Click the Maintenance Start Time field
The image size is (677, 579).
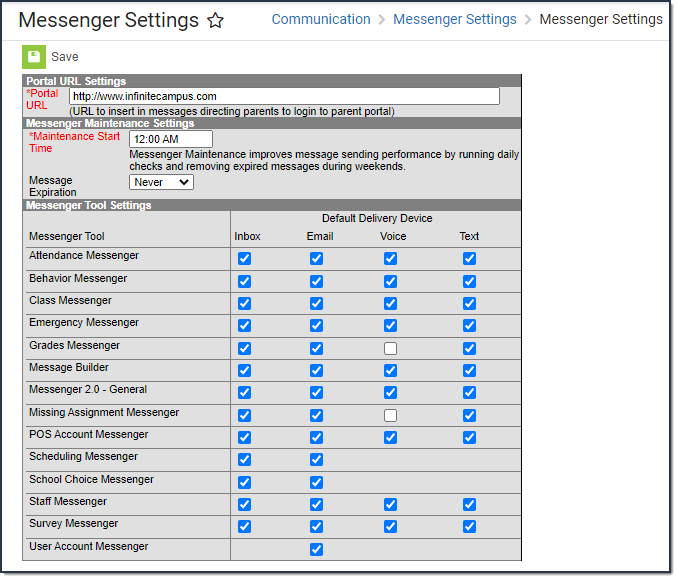tap(171, 140)
